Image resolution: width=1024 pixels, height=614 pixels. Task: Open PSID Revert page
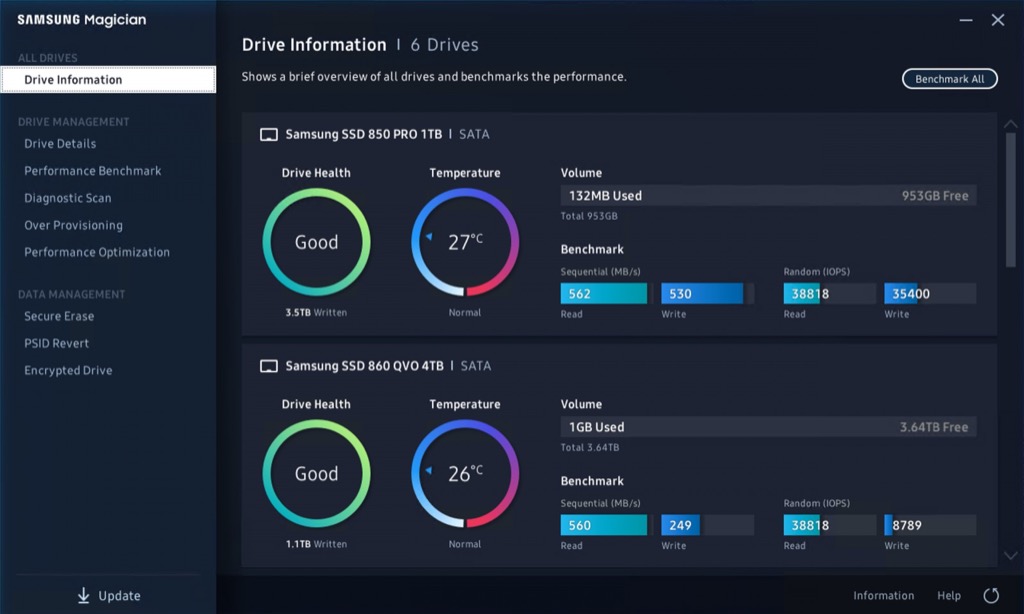tap(57, 344)
